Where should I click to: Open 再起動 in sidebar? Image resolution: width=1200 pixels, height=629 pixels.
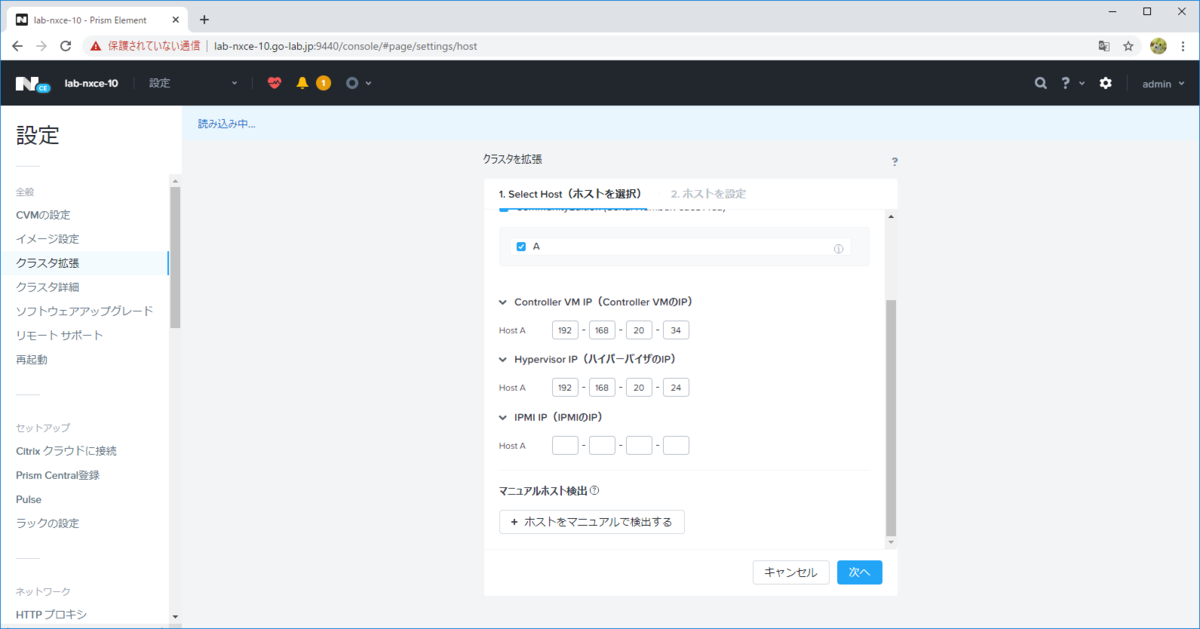(x=31, y=359)
